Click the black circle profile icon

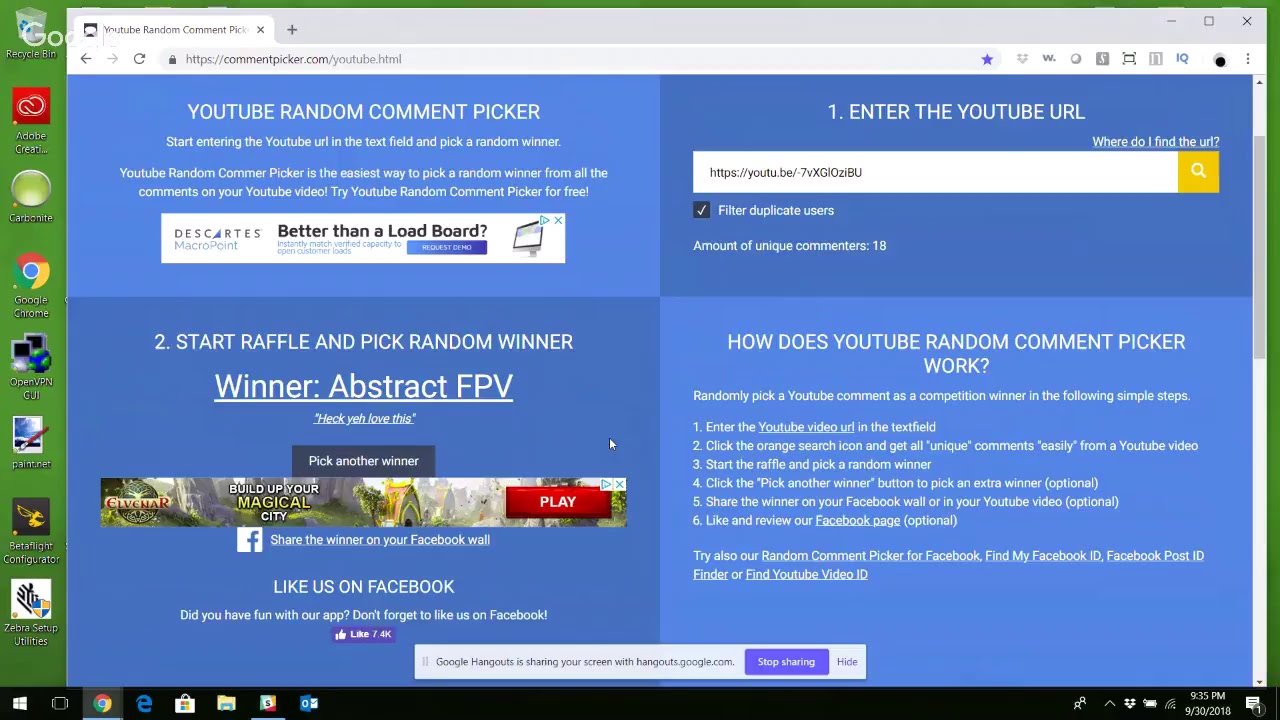[1220, 60]
